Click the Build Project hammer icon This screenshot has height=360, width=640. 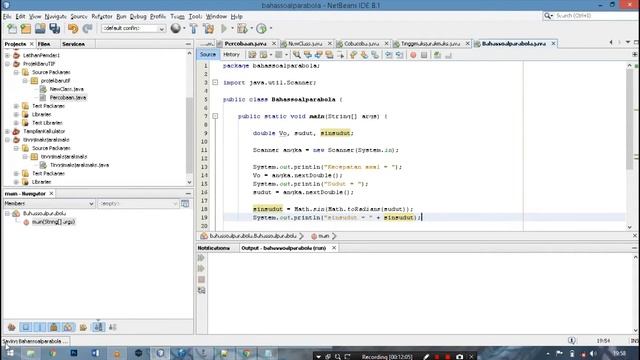point(194,29)
